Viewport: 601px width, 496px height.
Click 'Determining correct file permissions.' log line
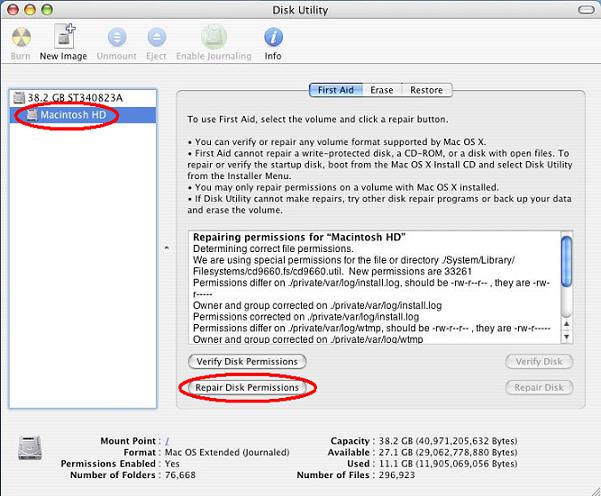(x=273, y=249)
